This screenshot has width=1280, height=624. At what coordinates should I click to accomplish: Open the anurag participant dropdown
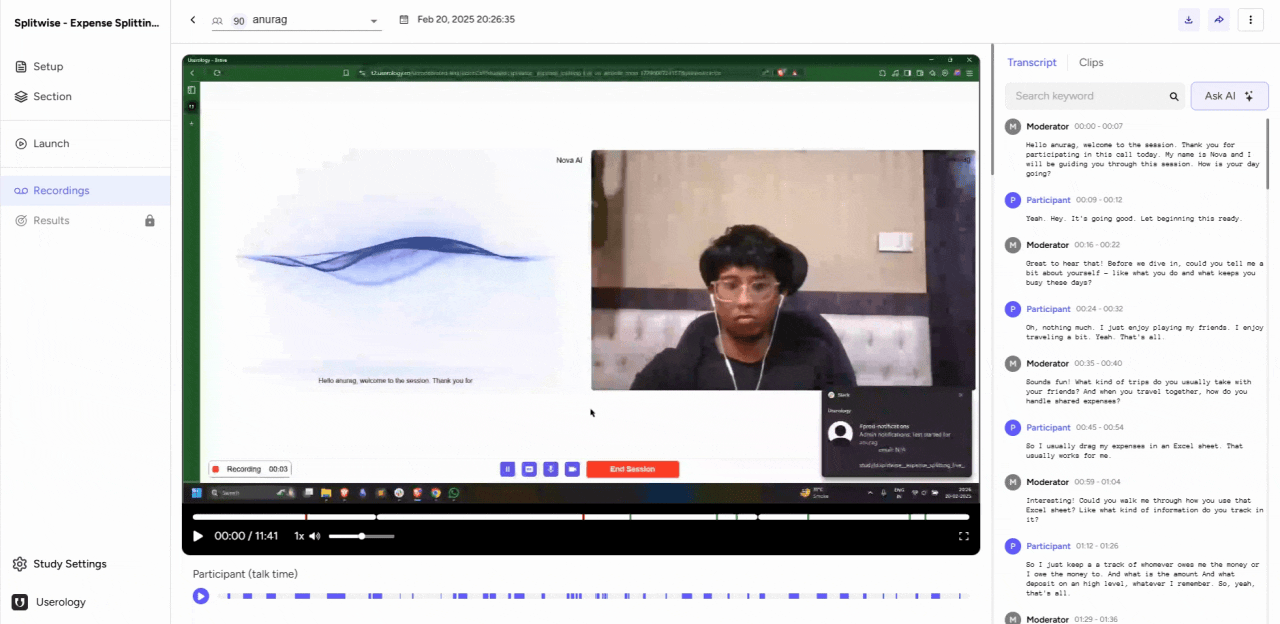(x=374, y=19)
